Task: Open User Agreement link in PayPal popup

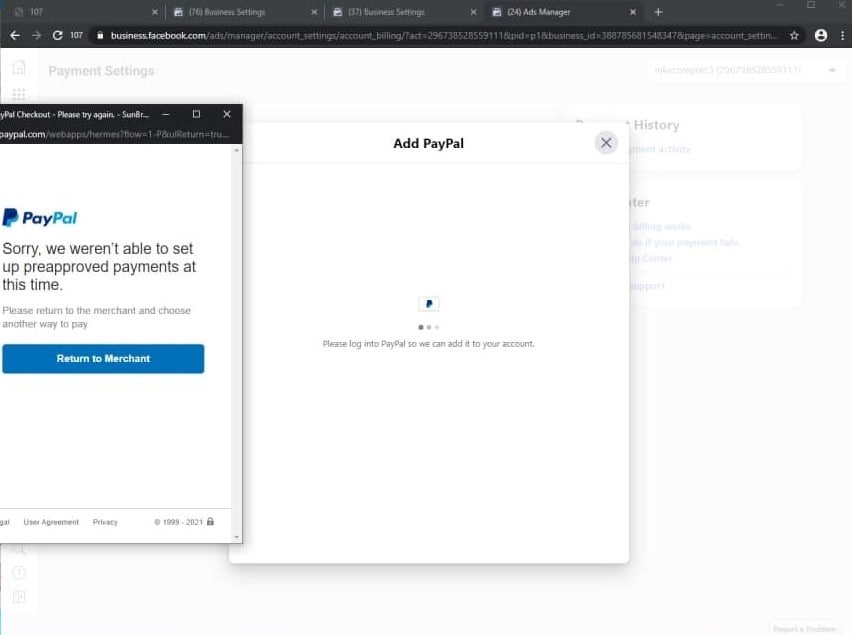Action: pyautogui.click(x=51, y=522)
